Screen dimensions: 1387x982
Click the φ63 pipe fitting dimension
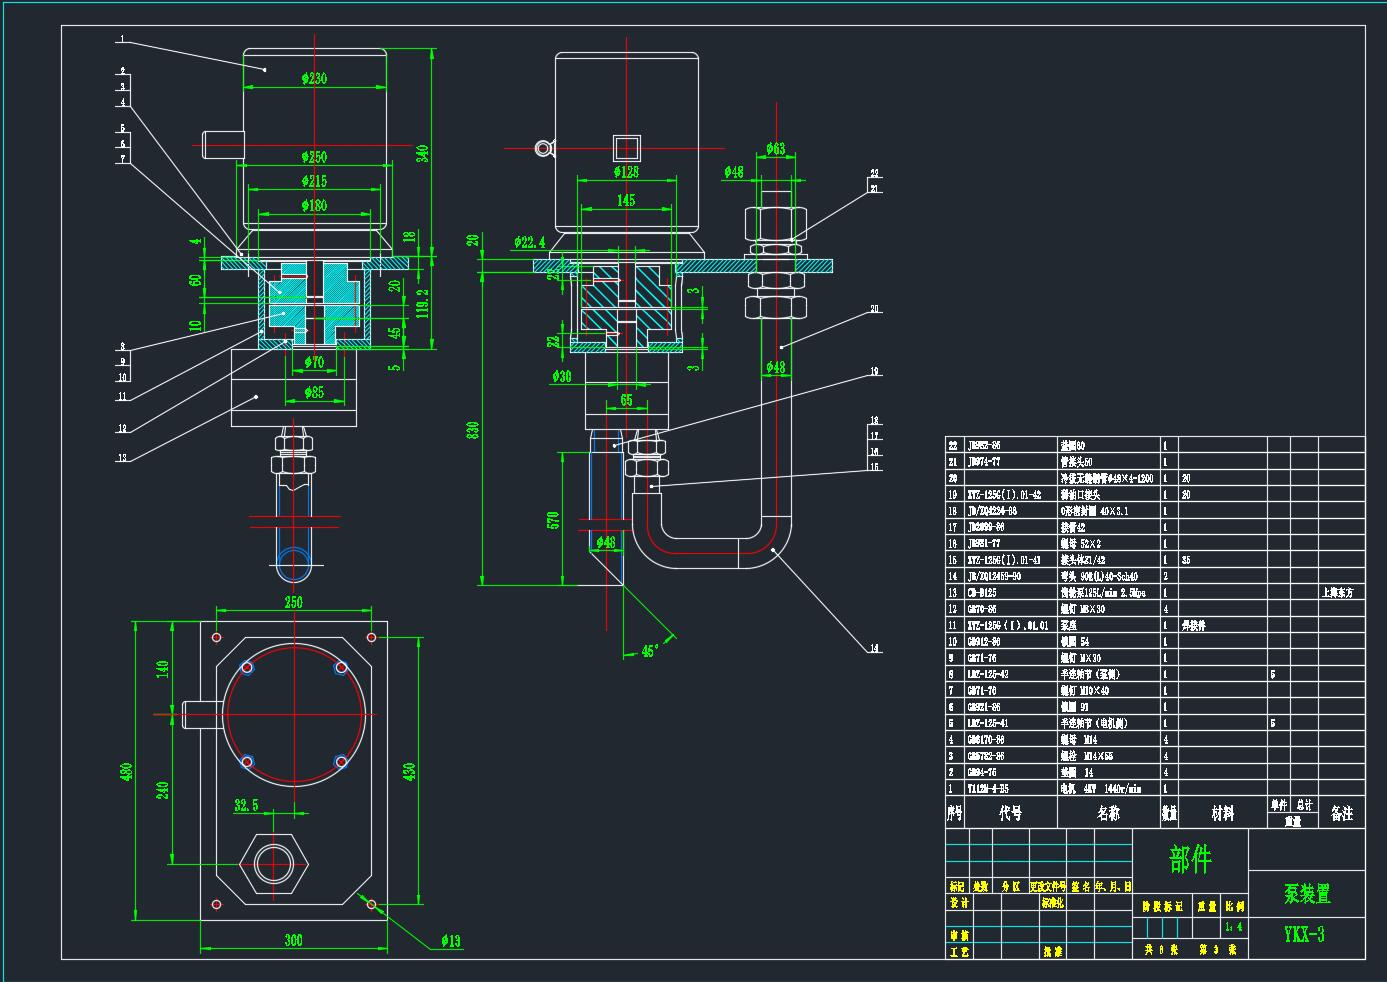tap(775, 149)
